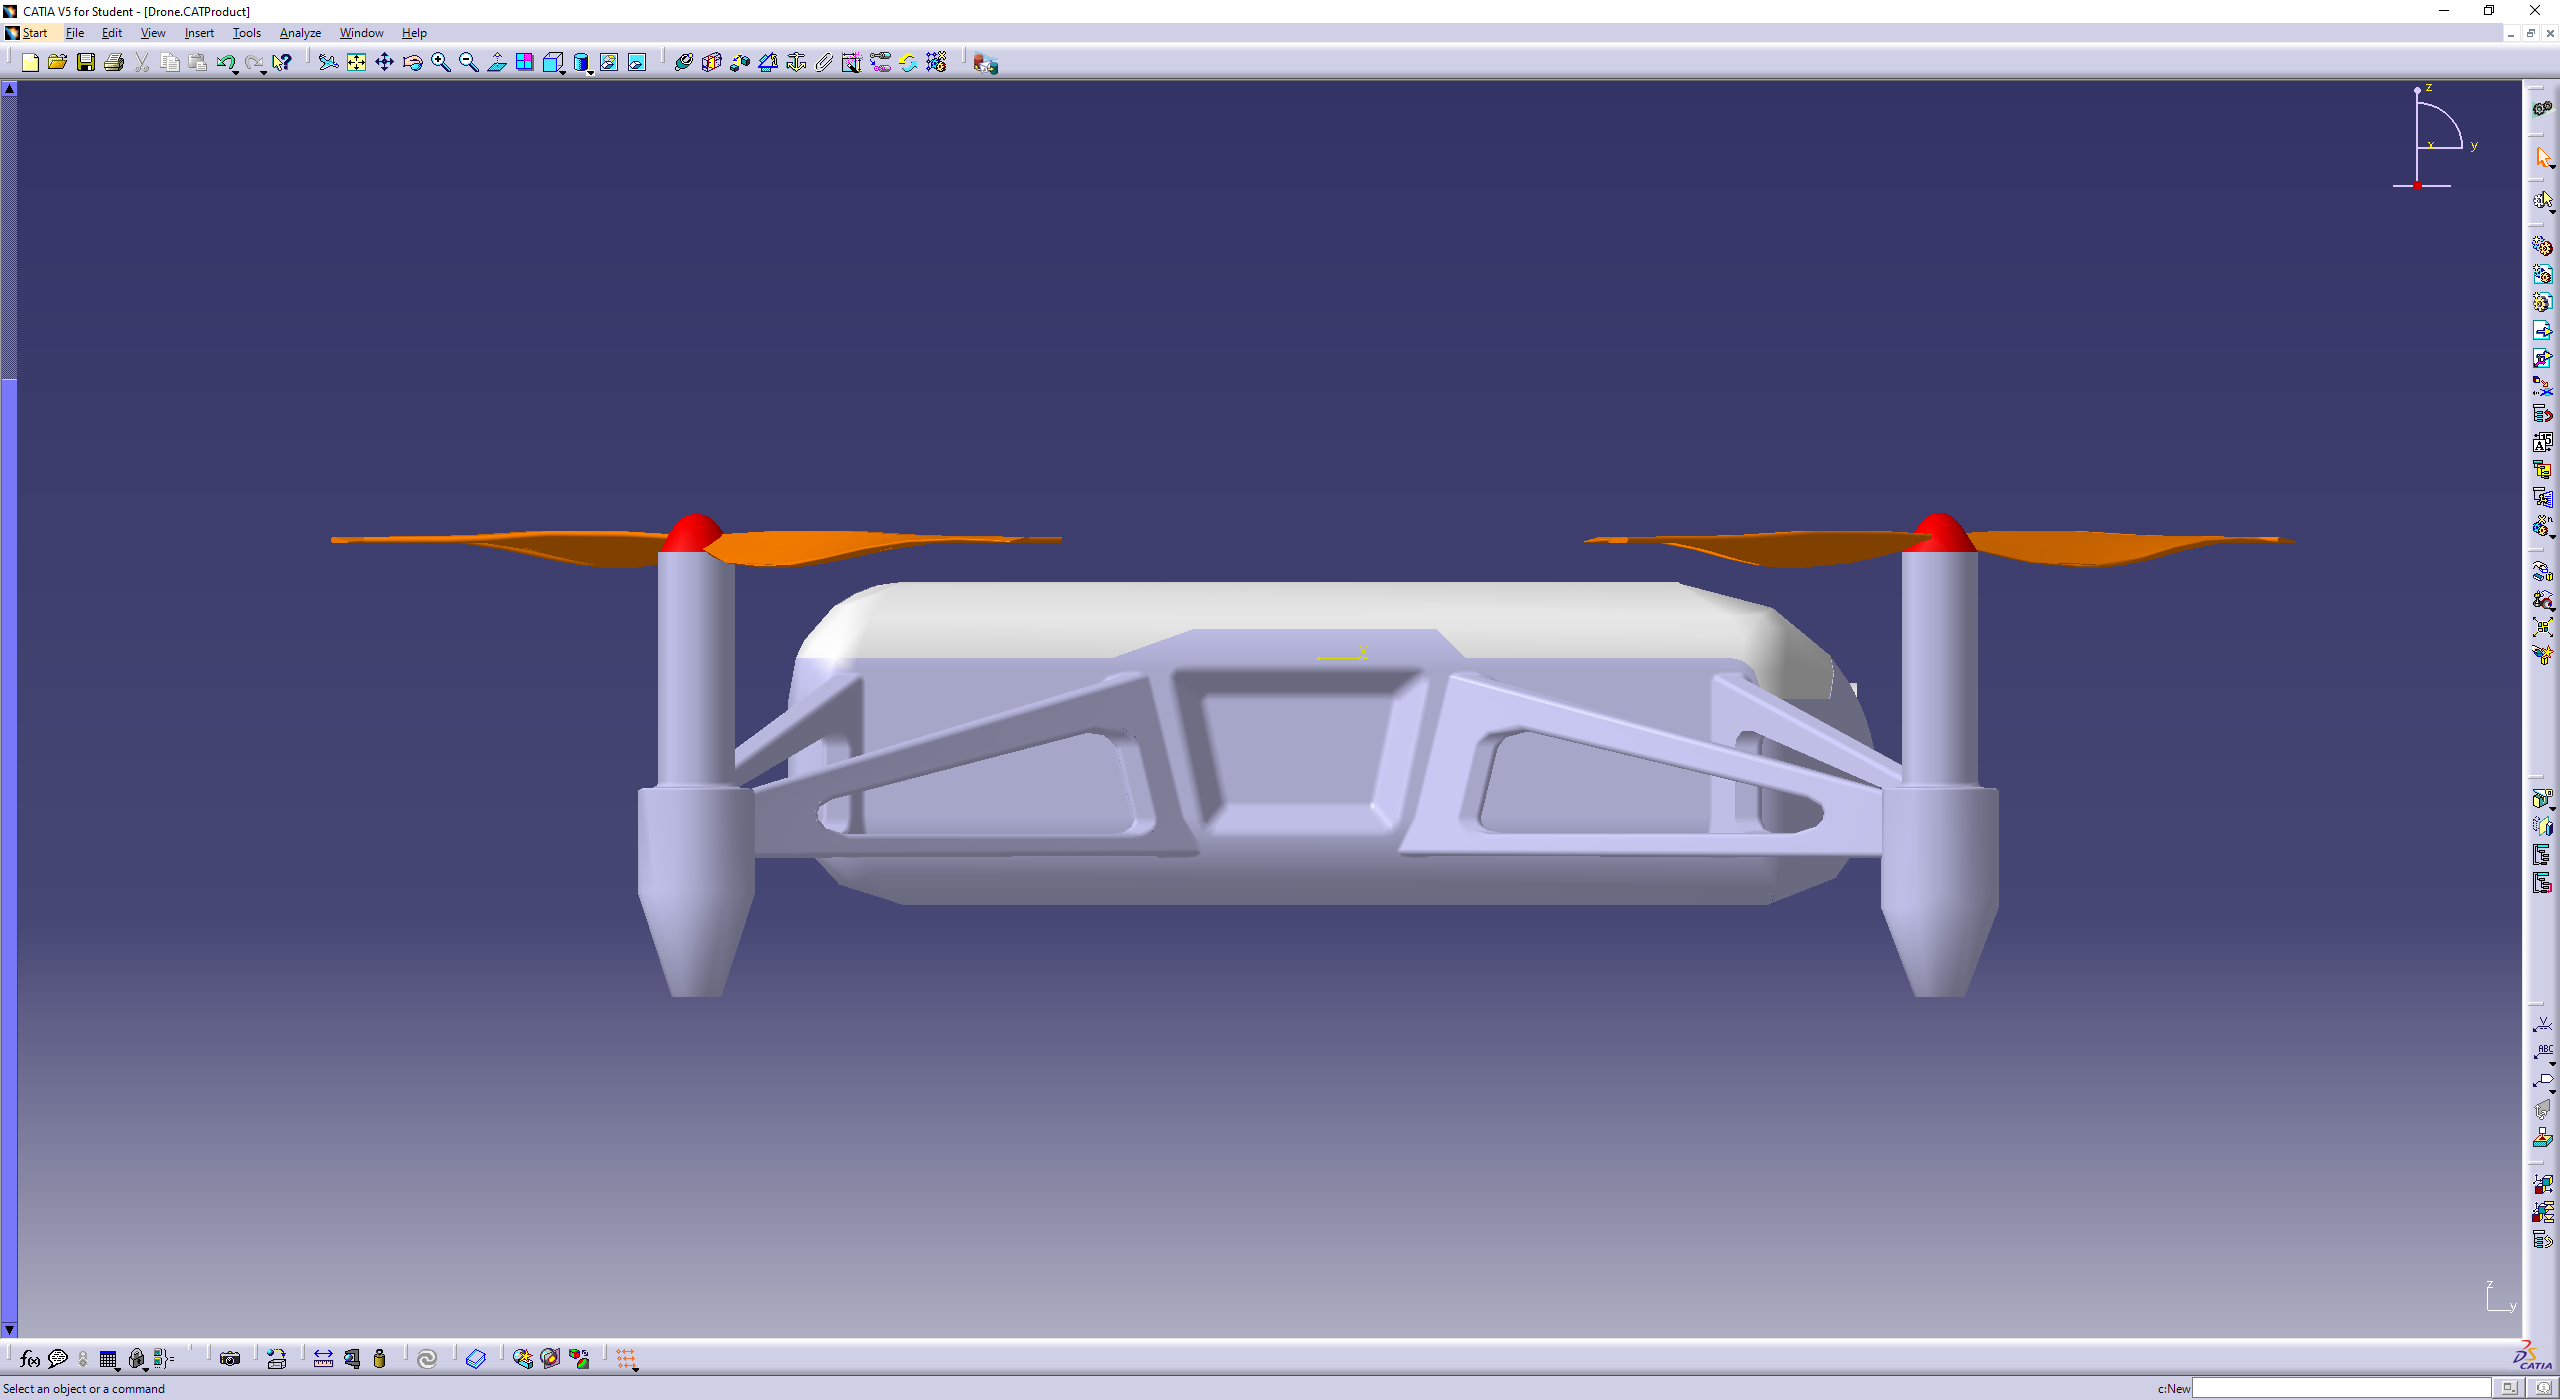Click the Capture camera icon

click(230, 1358)
